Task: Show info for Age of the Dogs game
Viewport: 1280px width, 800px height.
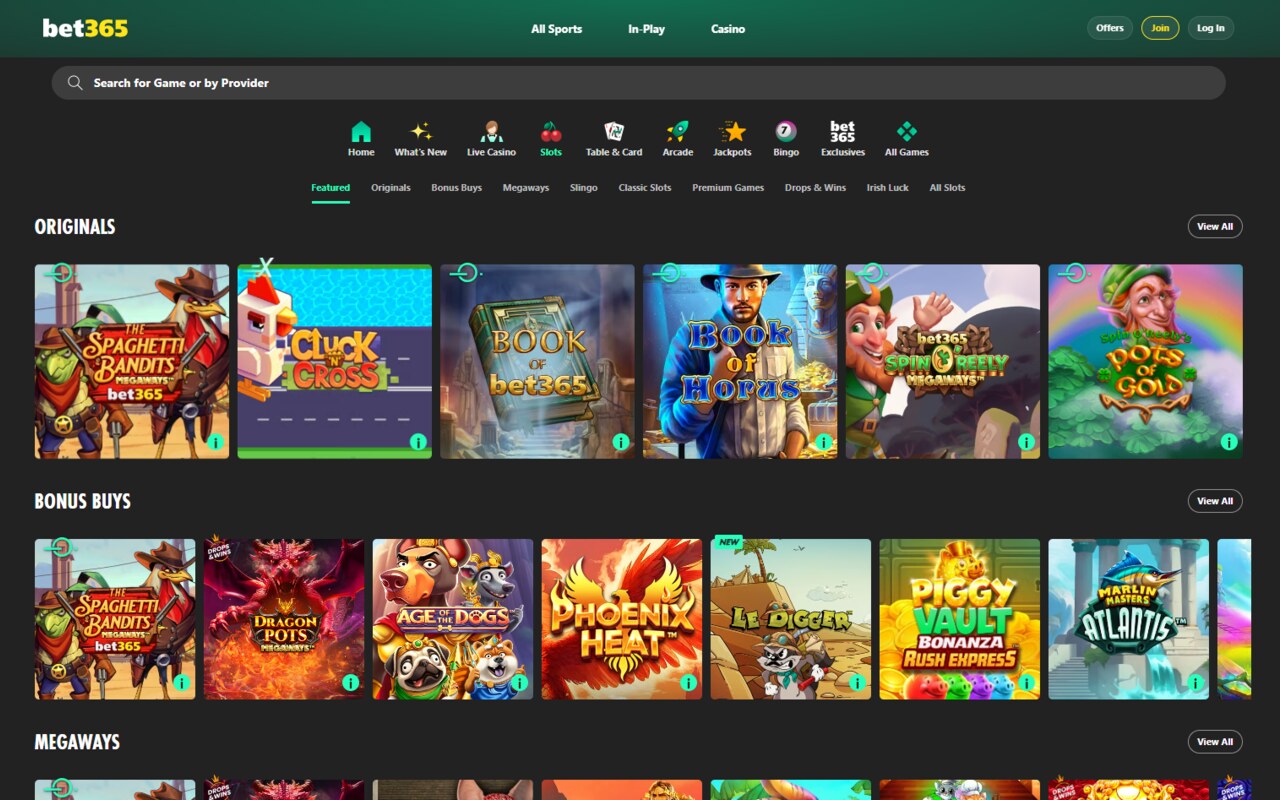Action: tap(519, 683)
